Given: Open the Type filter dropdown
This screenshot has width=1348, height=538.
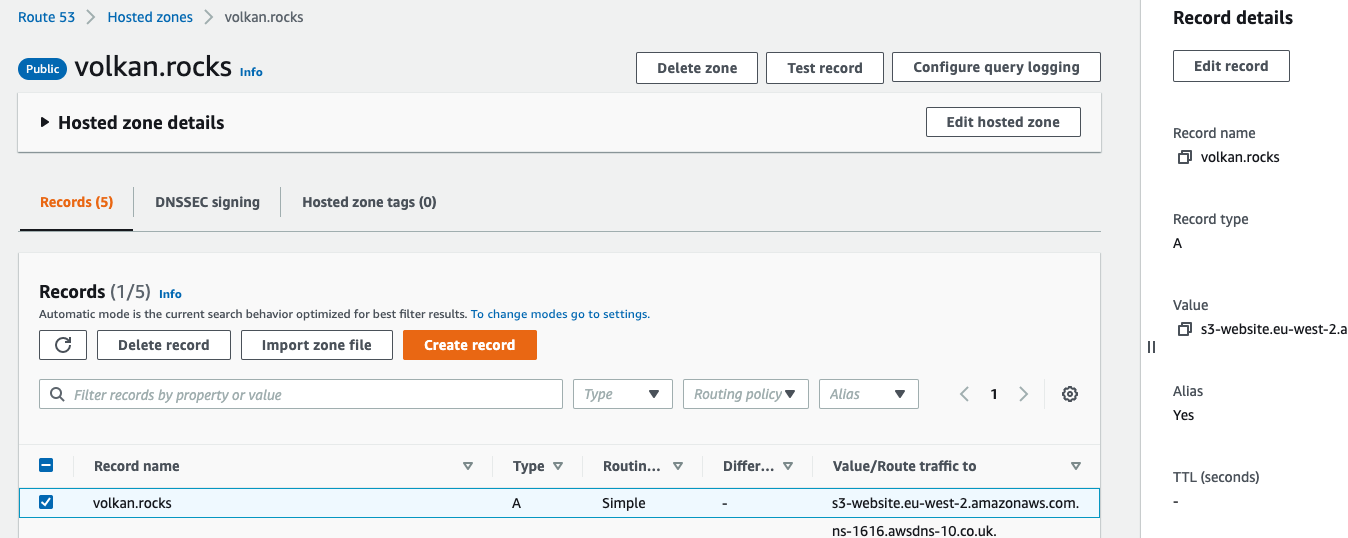Looking at the screenshot, I should point(622,394).
